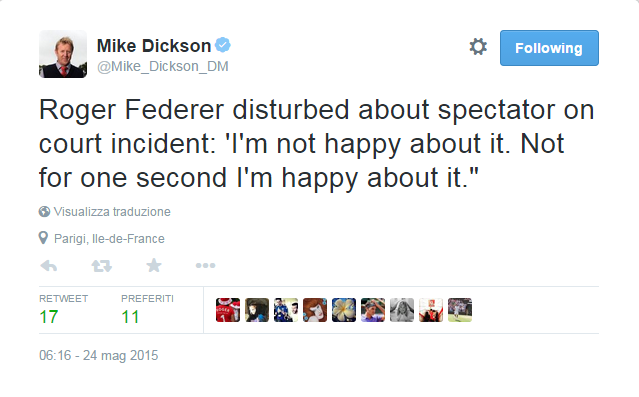Click the blue verified badge
Viewport: 639px width, 397px height.
[x=223, y=45]
